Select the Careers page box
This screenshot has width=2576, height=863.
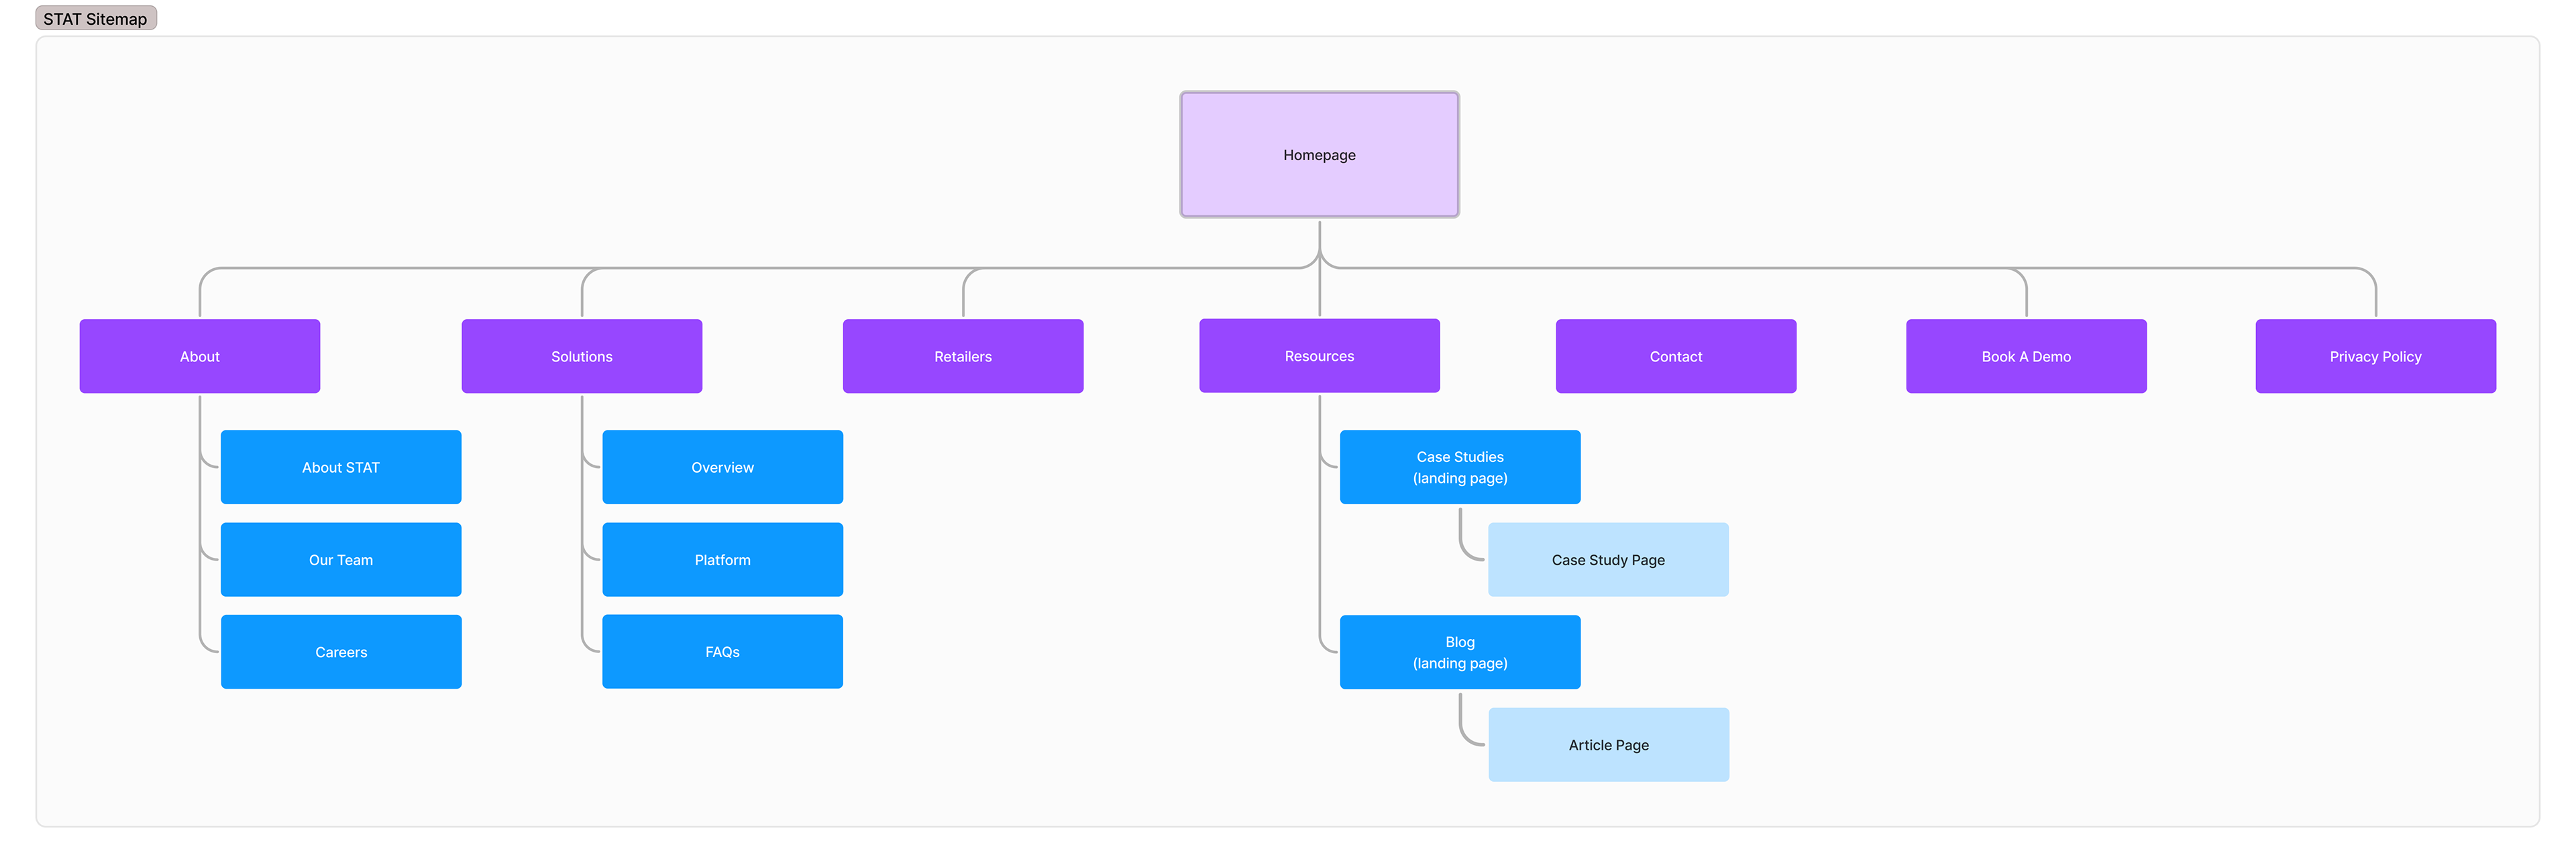(341, 652)
